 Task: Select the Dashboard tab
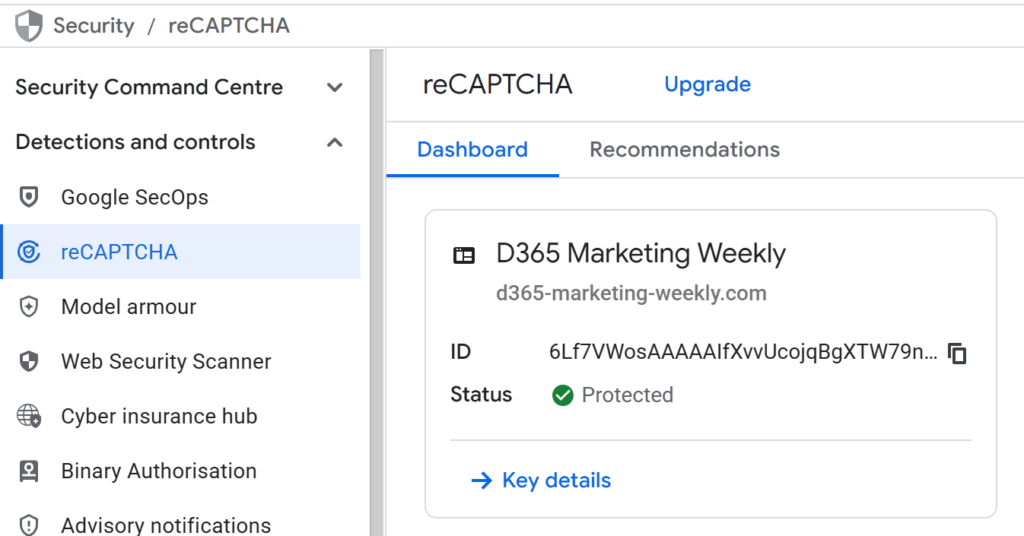[x=472, y=150]
